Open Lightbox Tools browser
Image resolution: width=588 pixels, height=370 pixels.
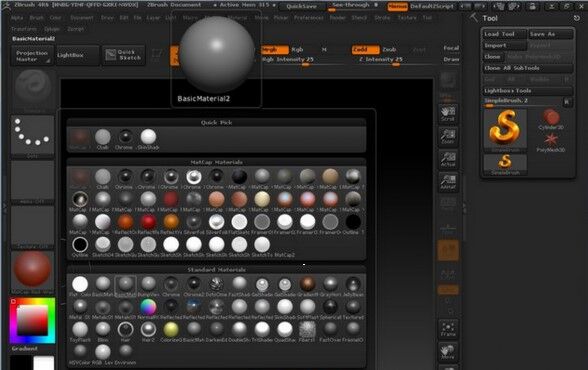(x=528, y=91)
